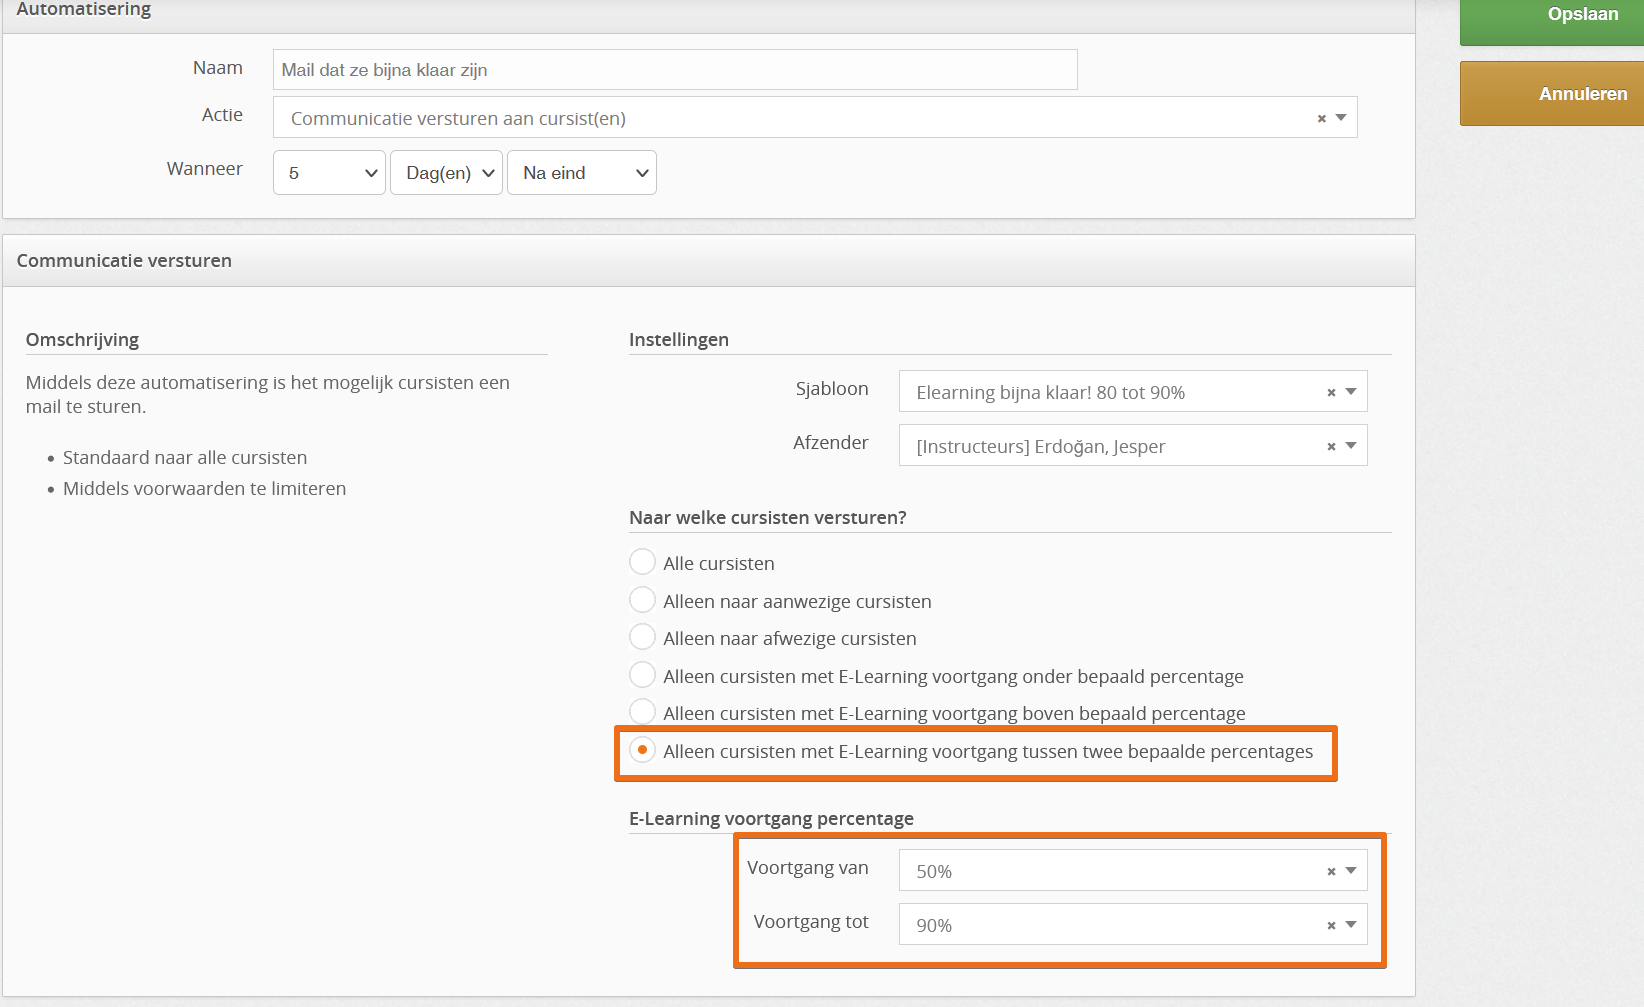Open the Dag(en) unit dropdown
This screenshot has height=1007, width=1644.
point(446,173)
